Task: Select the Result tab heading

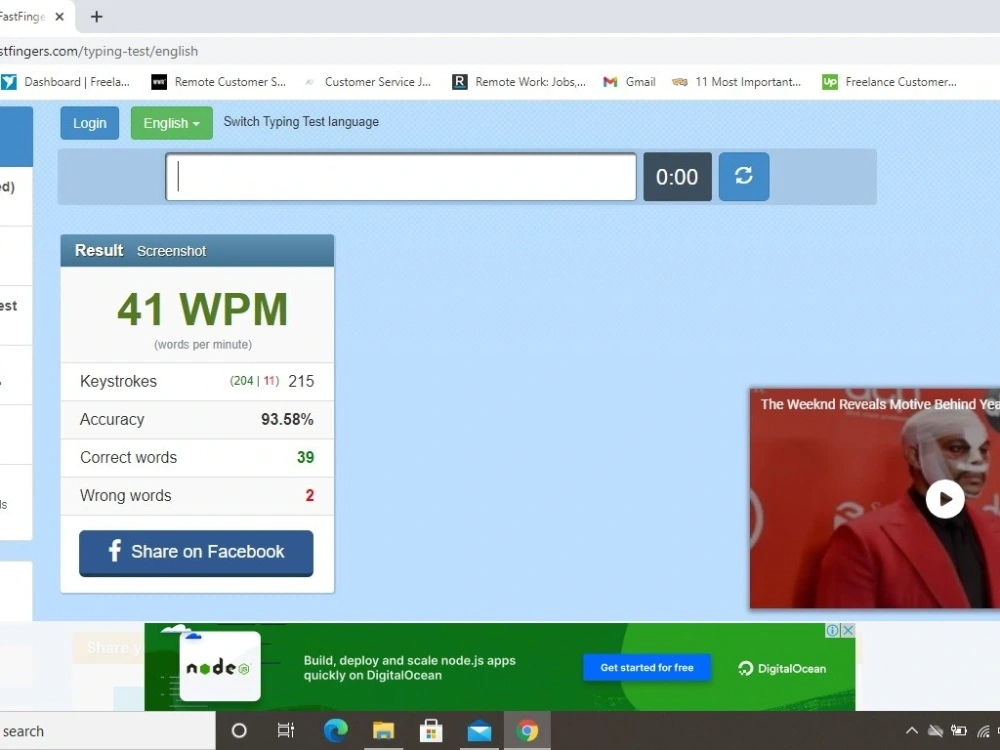Action: click(99, 251)
